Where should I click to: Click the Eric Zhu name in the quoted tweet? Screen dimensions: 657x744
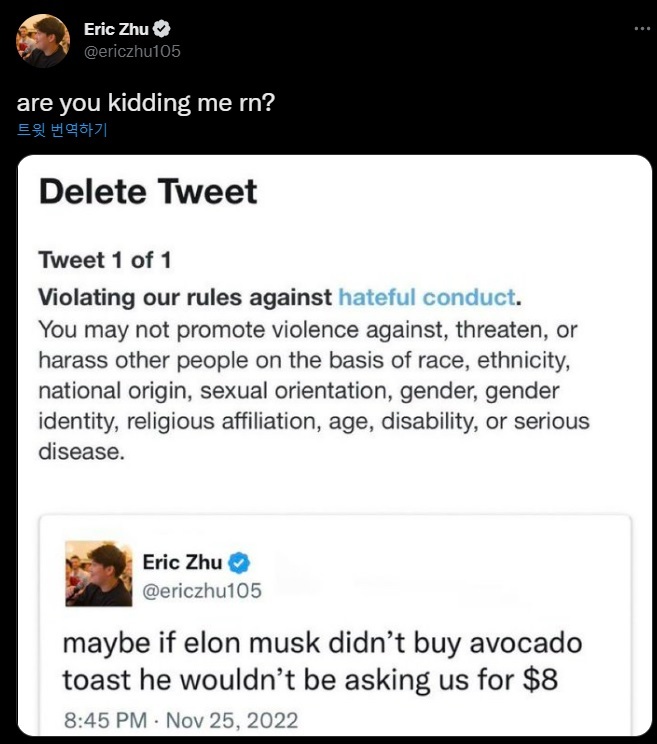(182, 562)
